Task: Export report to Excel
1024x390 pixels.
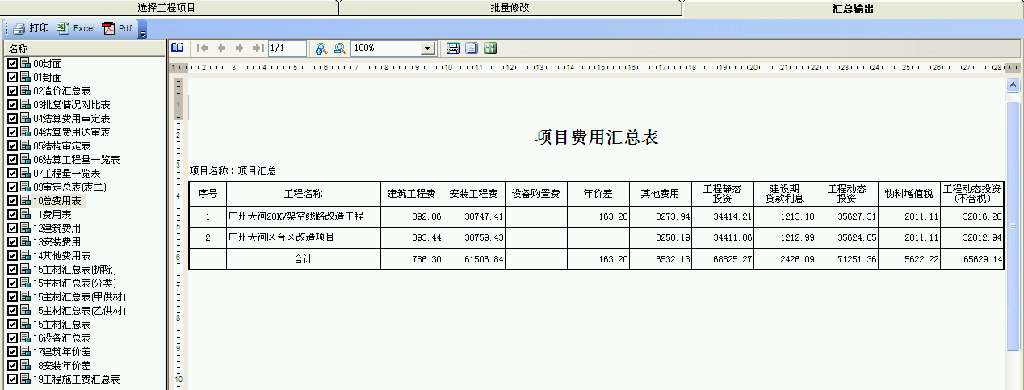Action: click(x=75, y=29)
